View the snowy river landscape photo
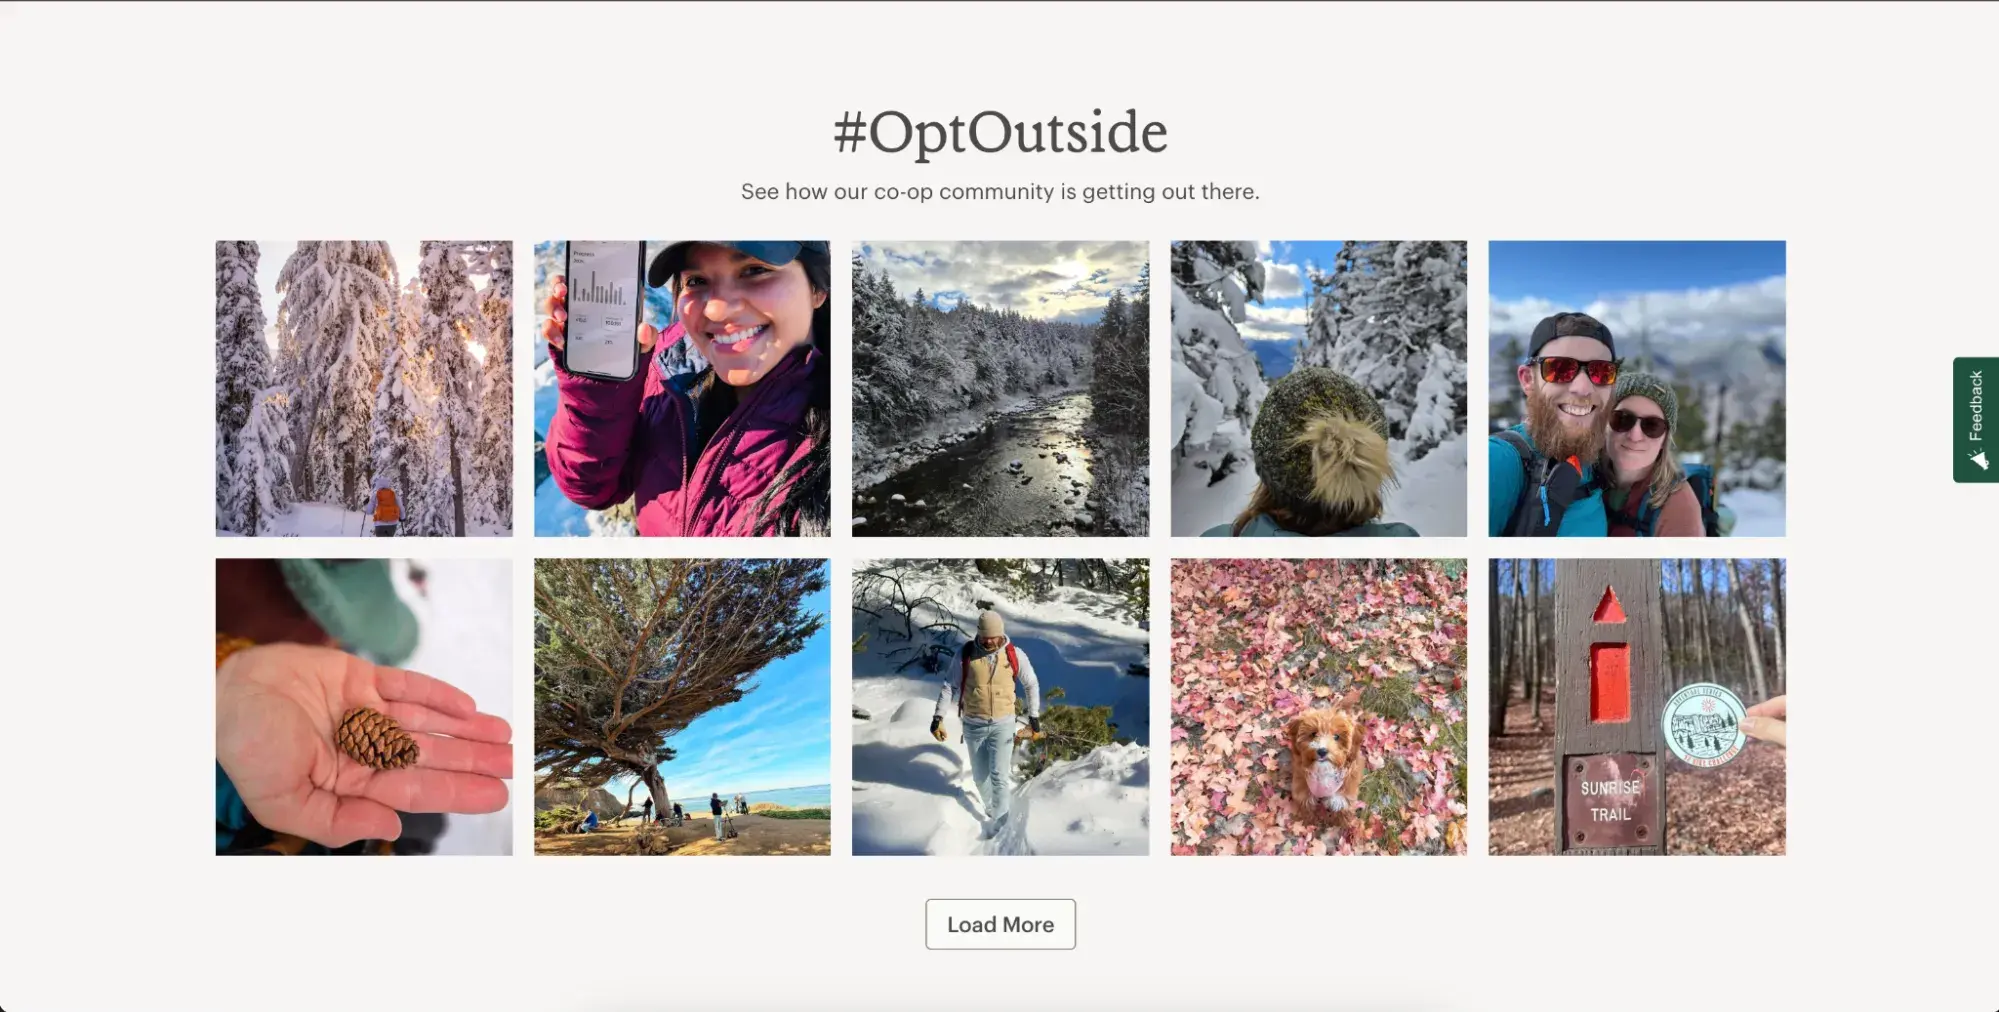Image resolution: width=1999 pixels, height=1013 pixels. [1000, 388]
